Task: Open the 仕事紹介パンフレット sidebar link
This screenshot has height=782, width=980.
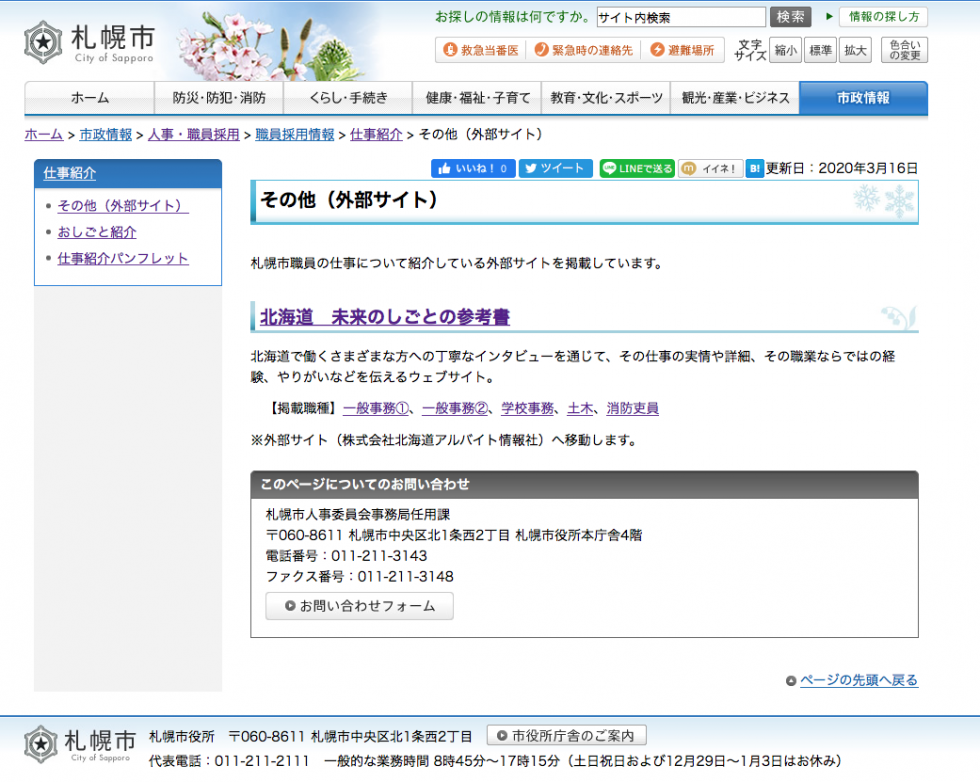Action: [x=123, y=258]
